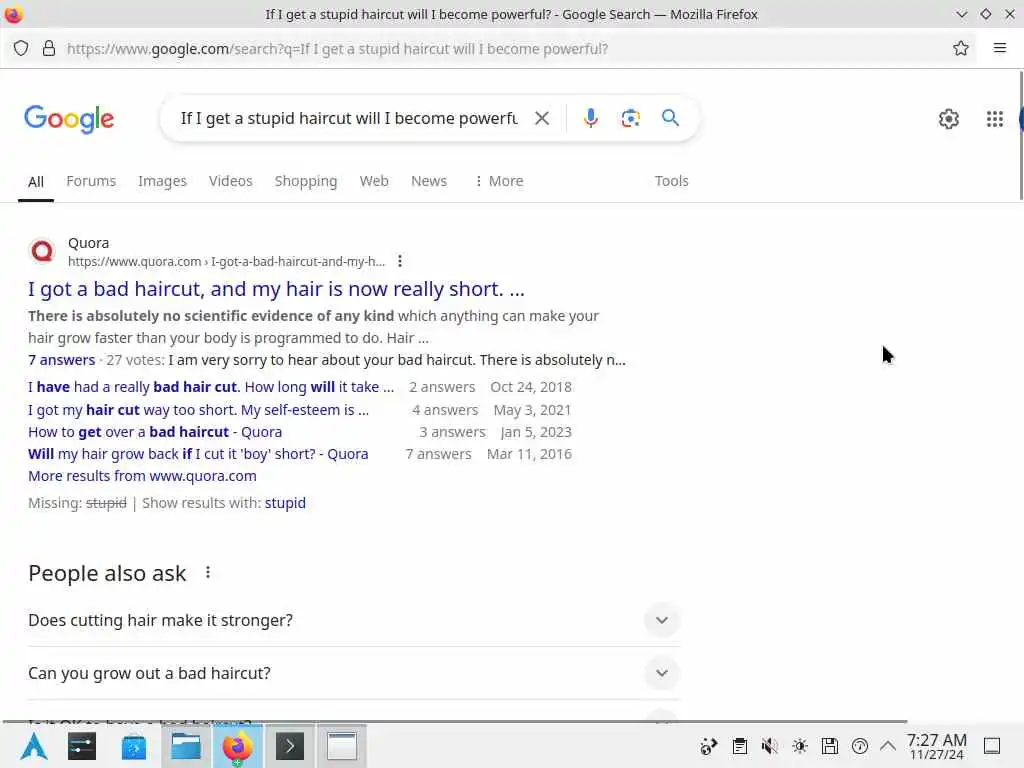The image size is (1024, 768).
Task: Open Google Lens image search
Action: [x=630, y=118]
